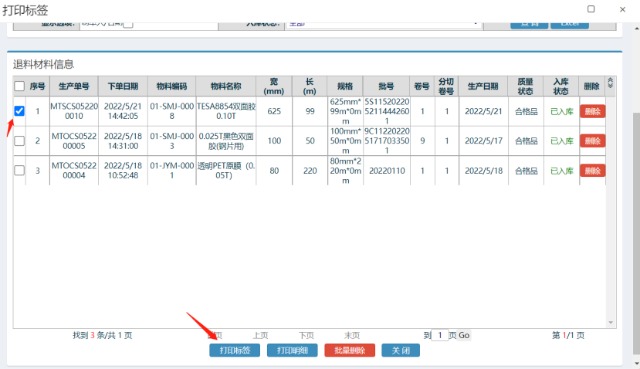This screenshot has width=640, height=369.
Task: Go to 上页 in pagination
Action: tap(260, 336)
